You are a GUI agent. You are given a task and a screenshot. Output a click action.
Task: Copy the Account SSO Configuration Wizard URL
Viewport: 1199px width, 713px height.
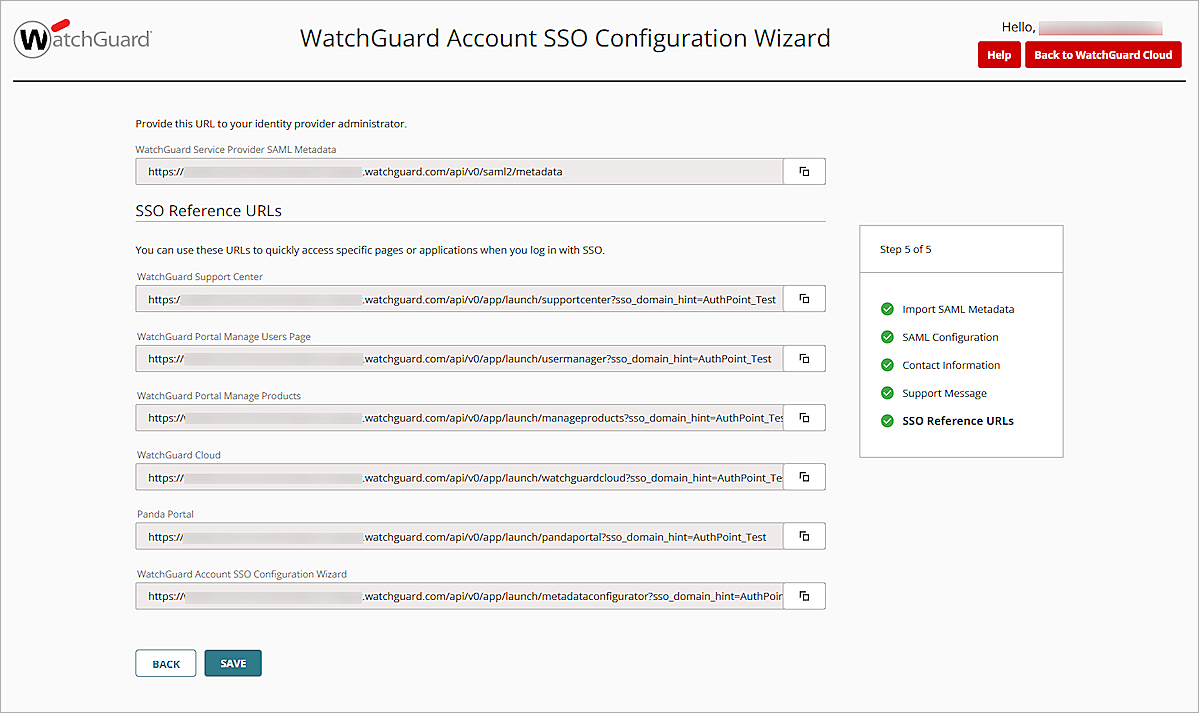(x=804, y=596)
